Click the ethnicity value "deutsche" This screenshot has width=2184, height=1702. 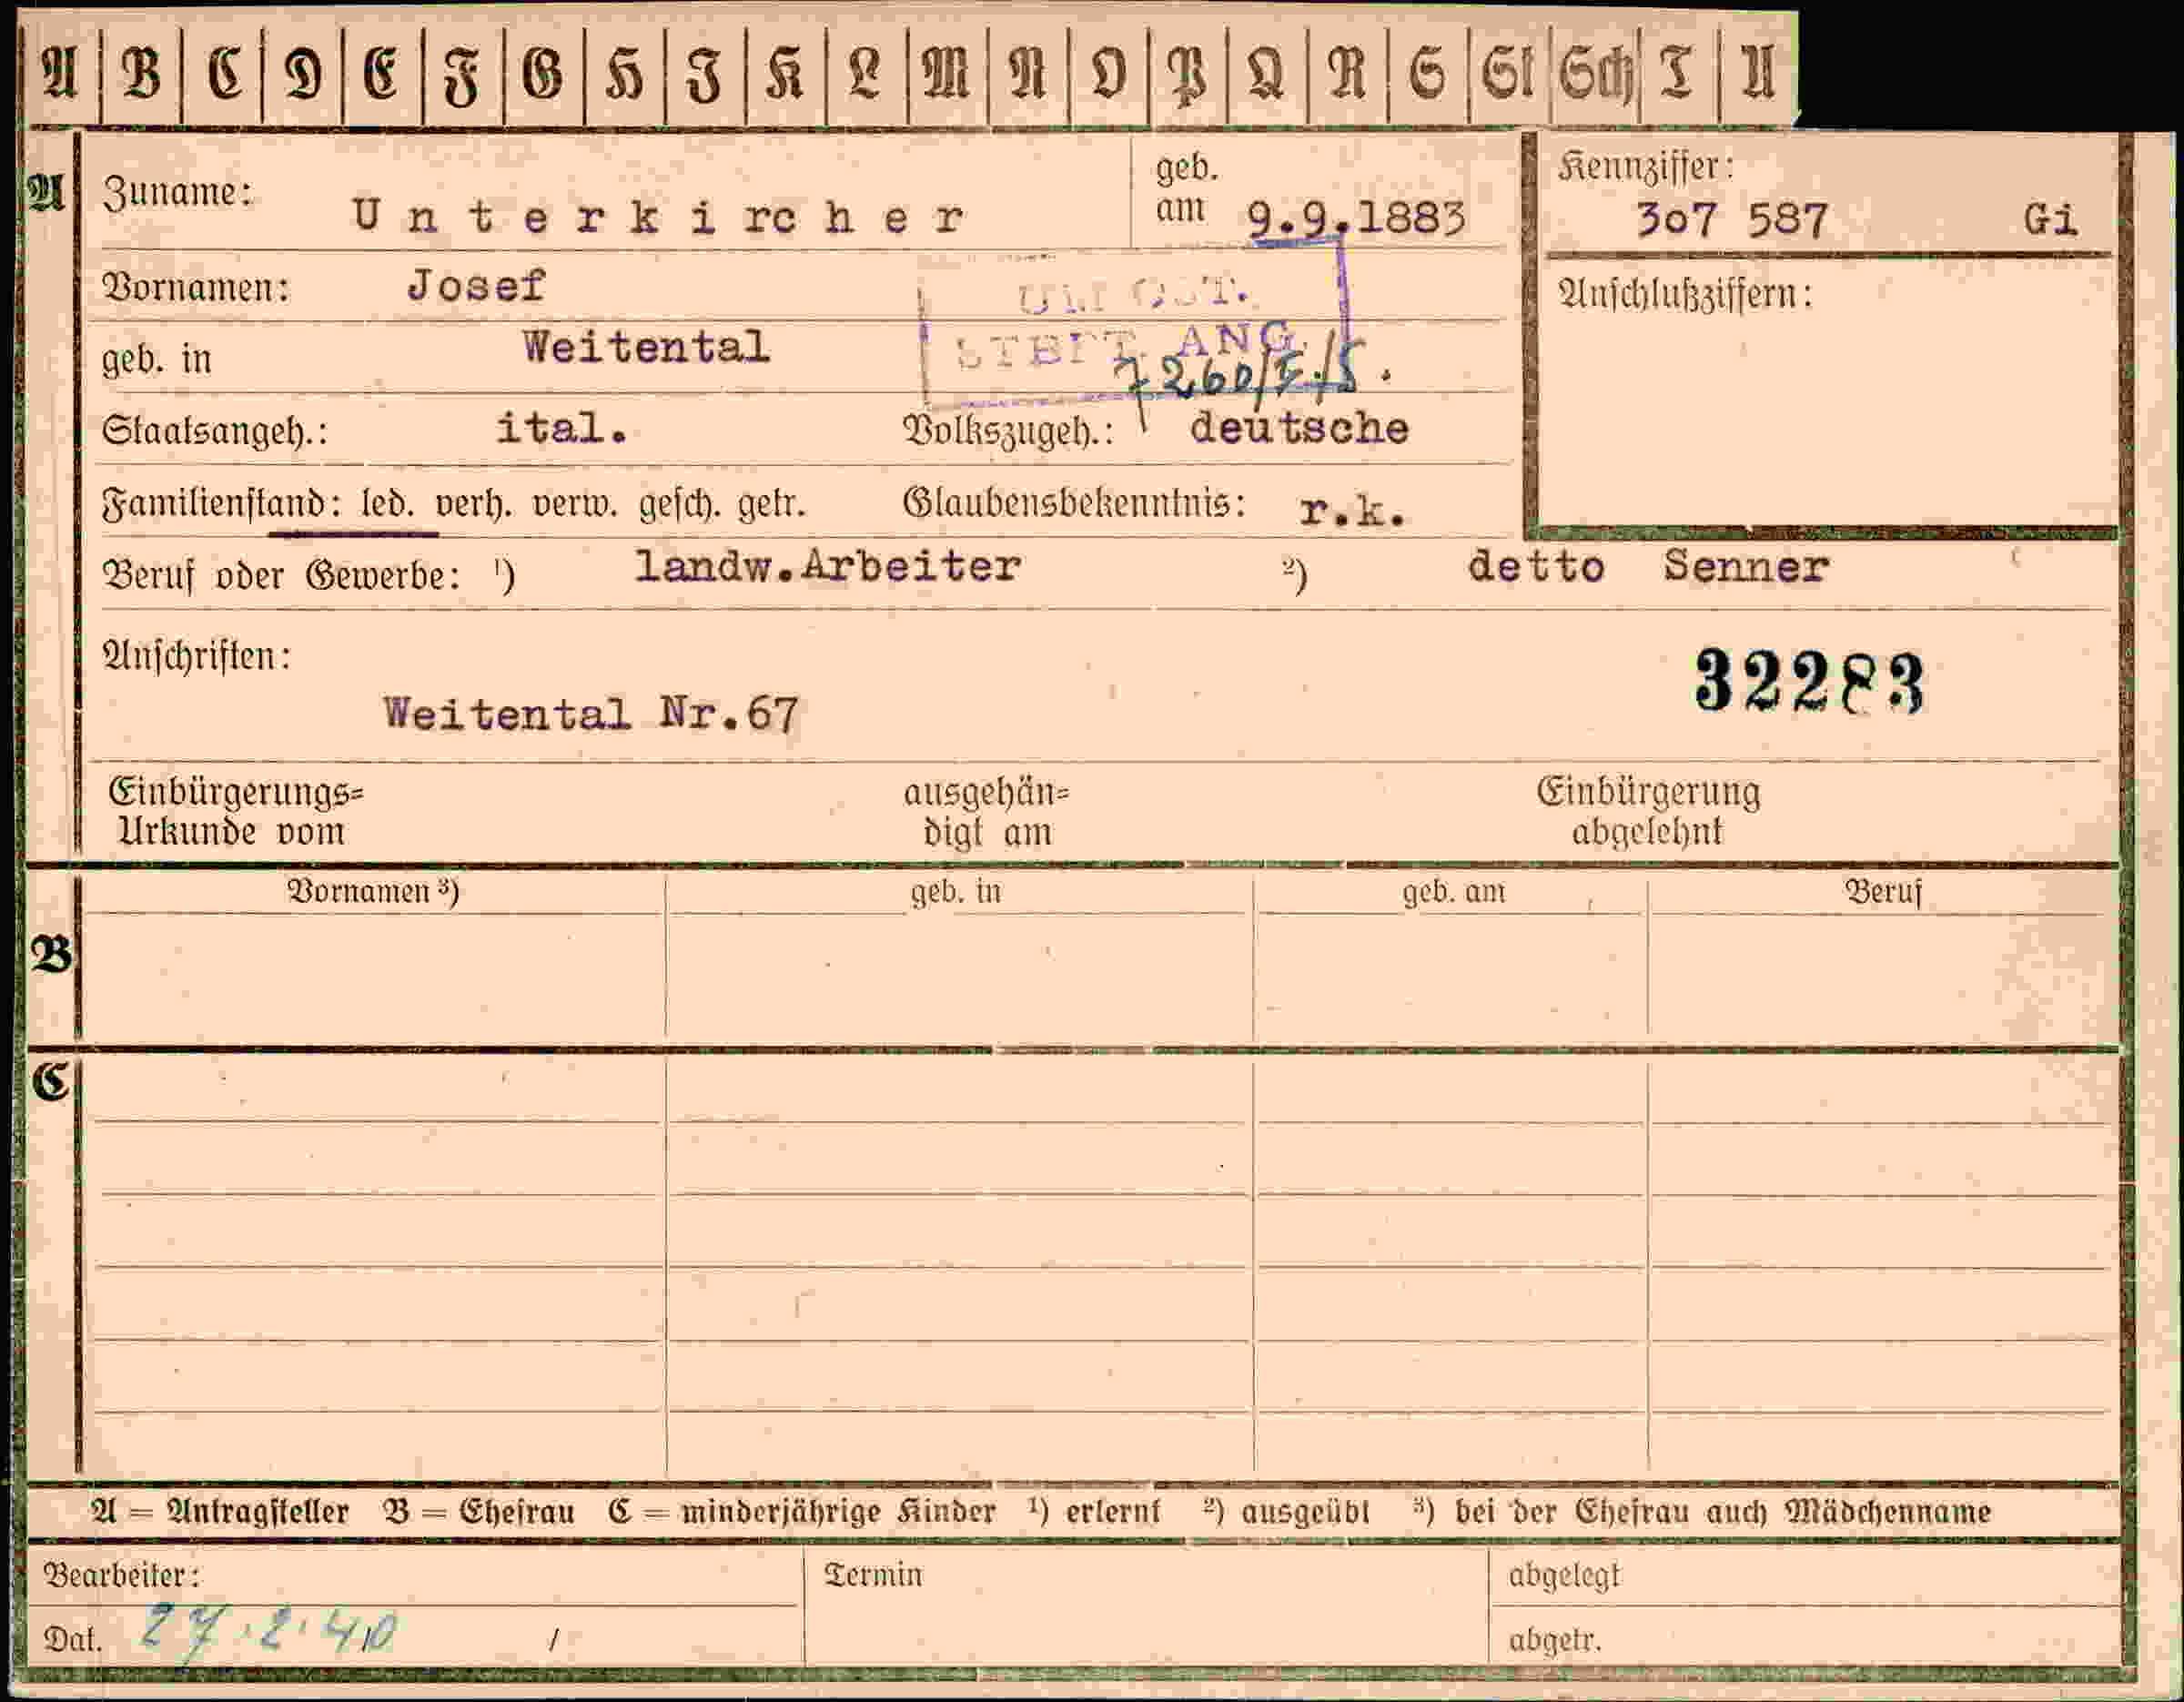[1299, 429]
